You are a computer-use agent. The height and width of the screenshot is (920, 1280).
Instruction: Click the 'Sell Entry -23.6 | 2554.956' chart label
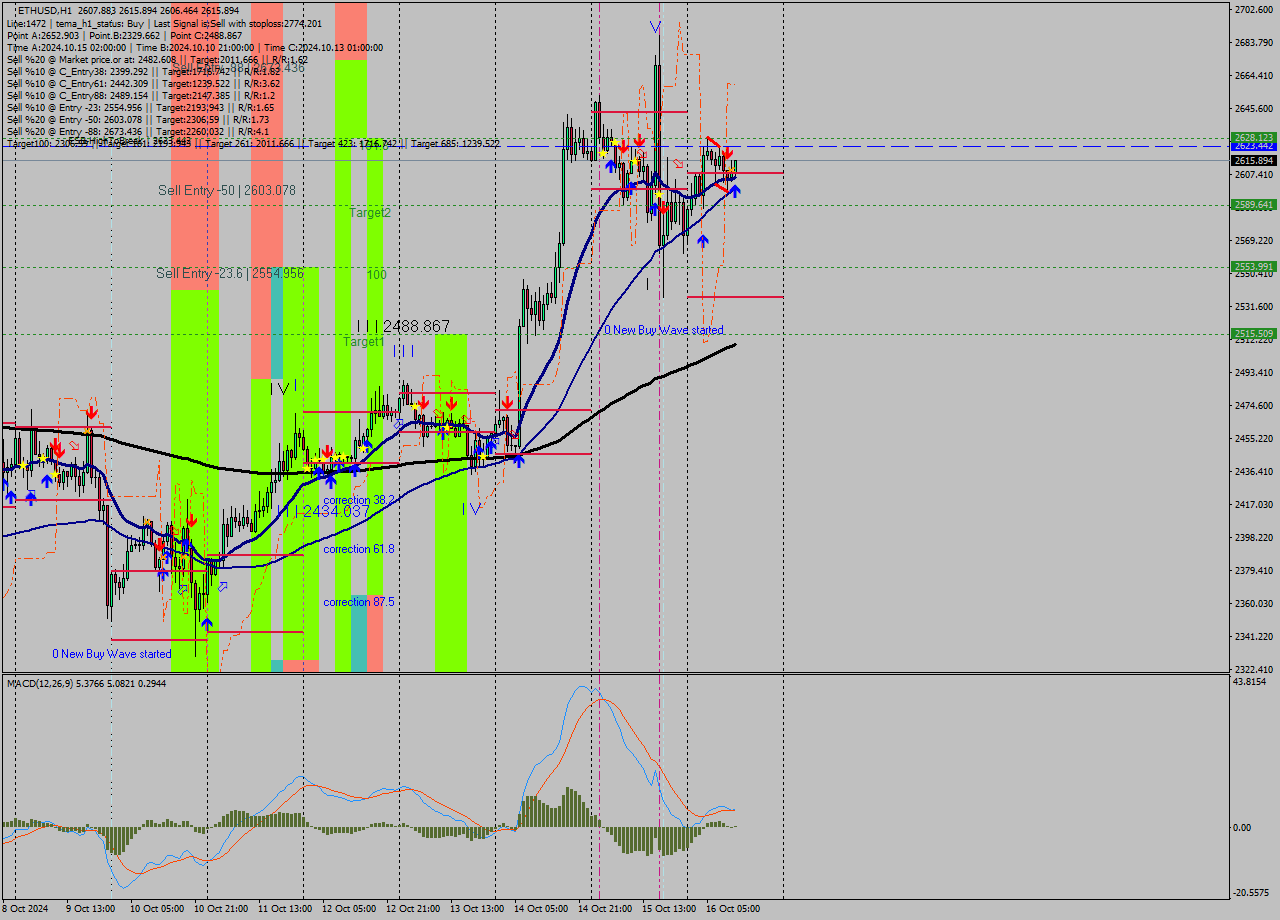(x=230, y=273)
